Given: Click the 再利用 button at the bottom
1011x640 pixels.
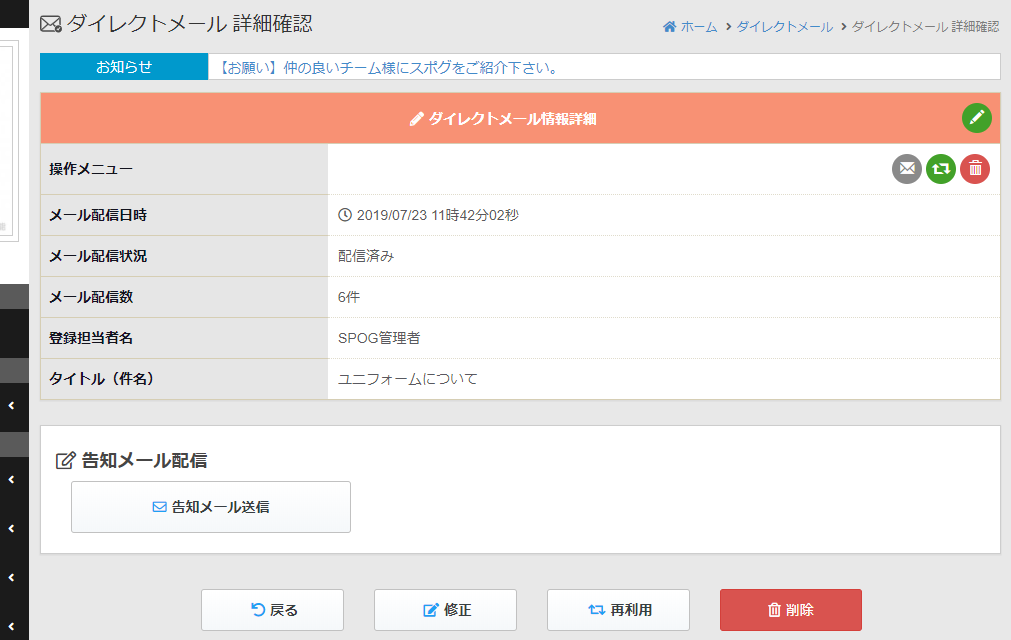Looking at the screenshot, I should 618,610.
